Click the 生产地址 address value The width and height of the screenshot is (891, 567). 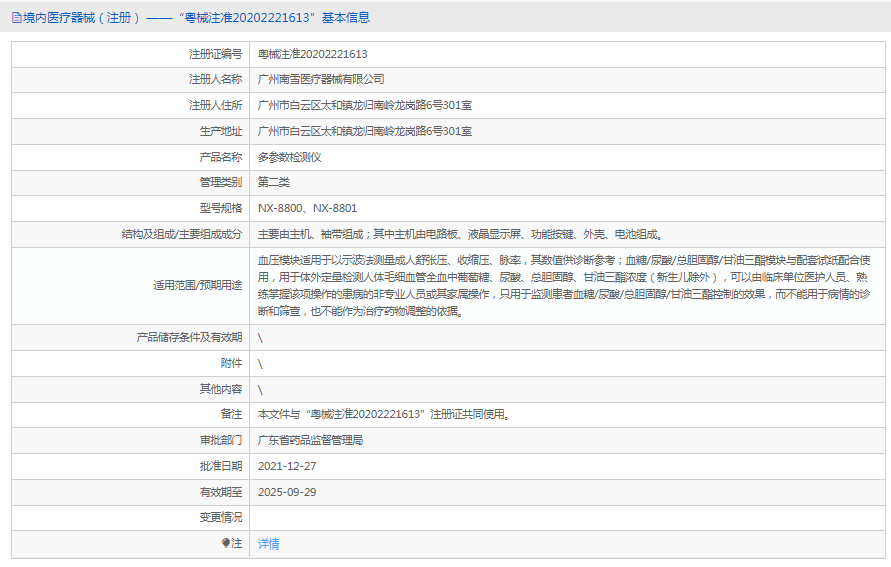pyautogui.click(x=365, y=132)
